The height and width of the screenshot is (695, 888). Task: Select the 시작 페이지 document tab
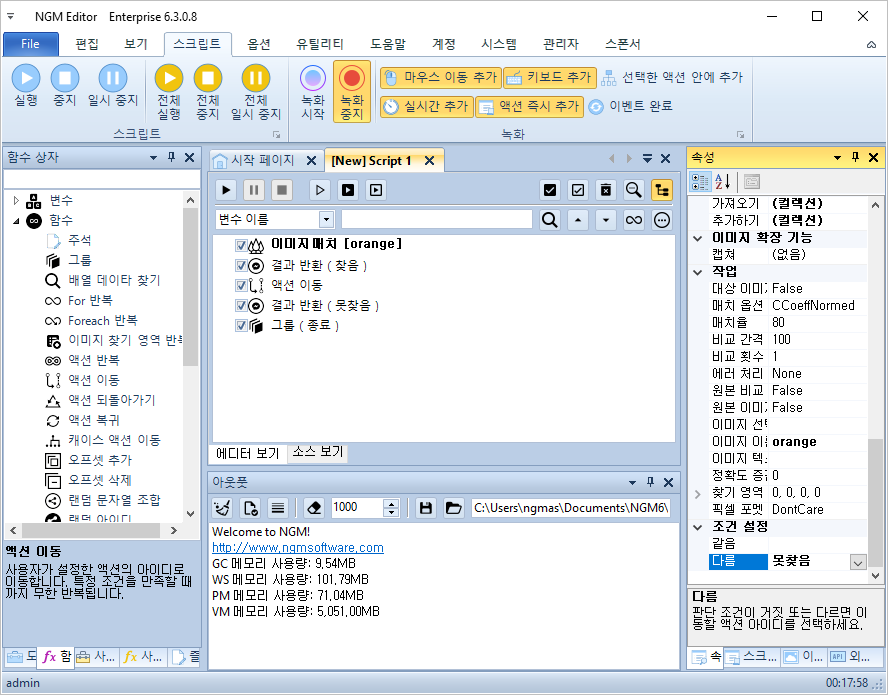[262, 160]
